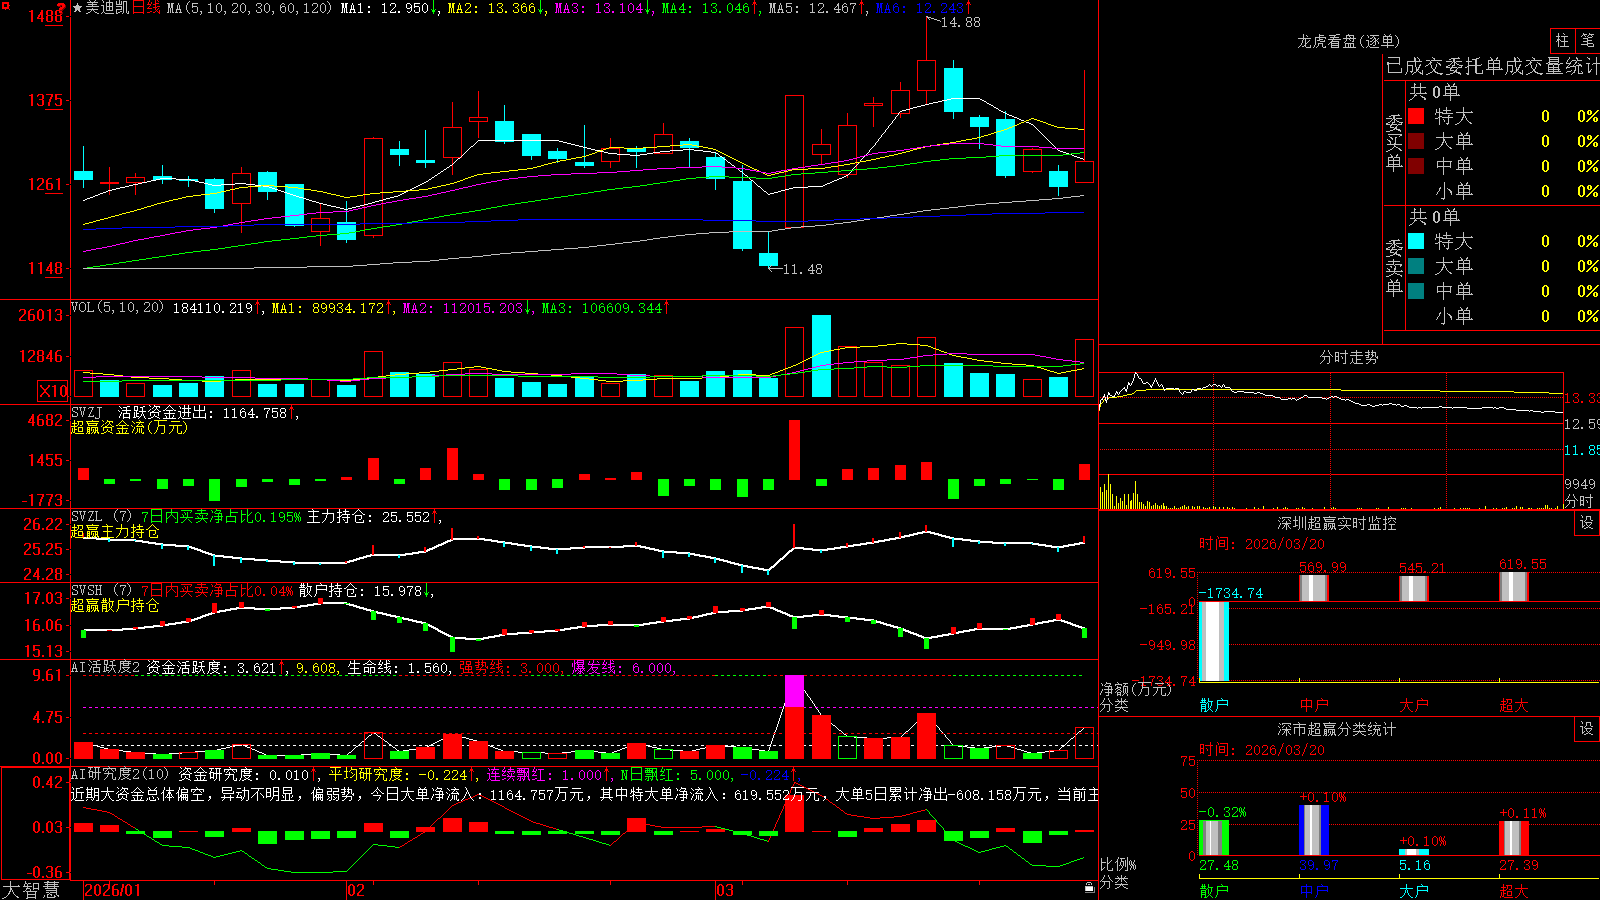Click the 龙虎看盘(逐单) panel title

(x=1348, y=41)
